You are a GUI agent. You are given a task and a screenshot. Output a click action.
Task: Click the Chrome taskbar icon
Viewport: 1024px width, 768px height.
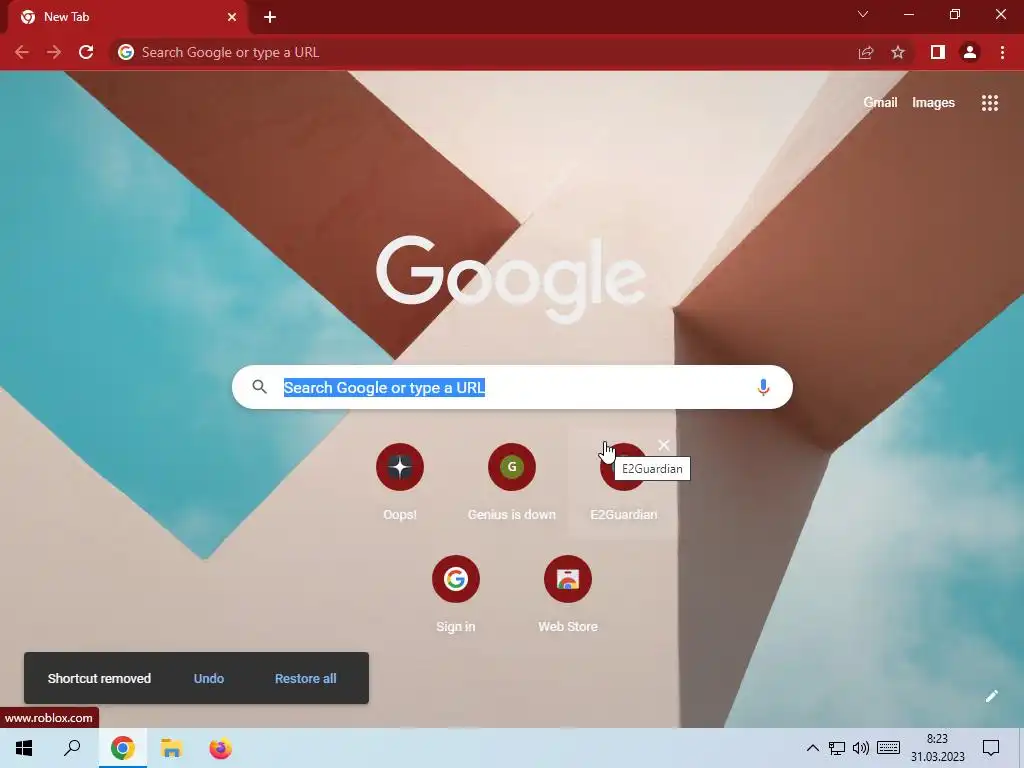point(123,748)
